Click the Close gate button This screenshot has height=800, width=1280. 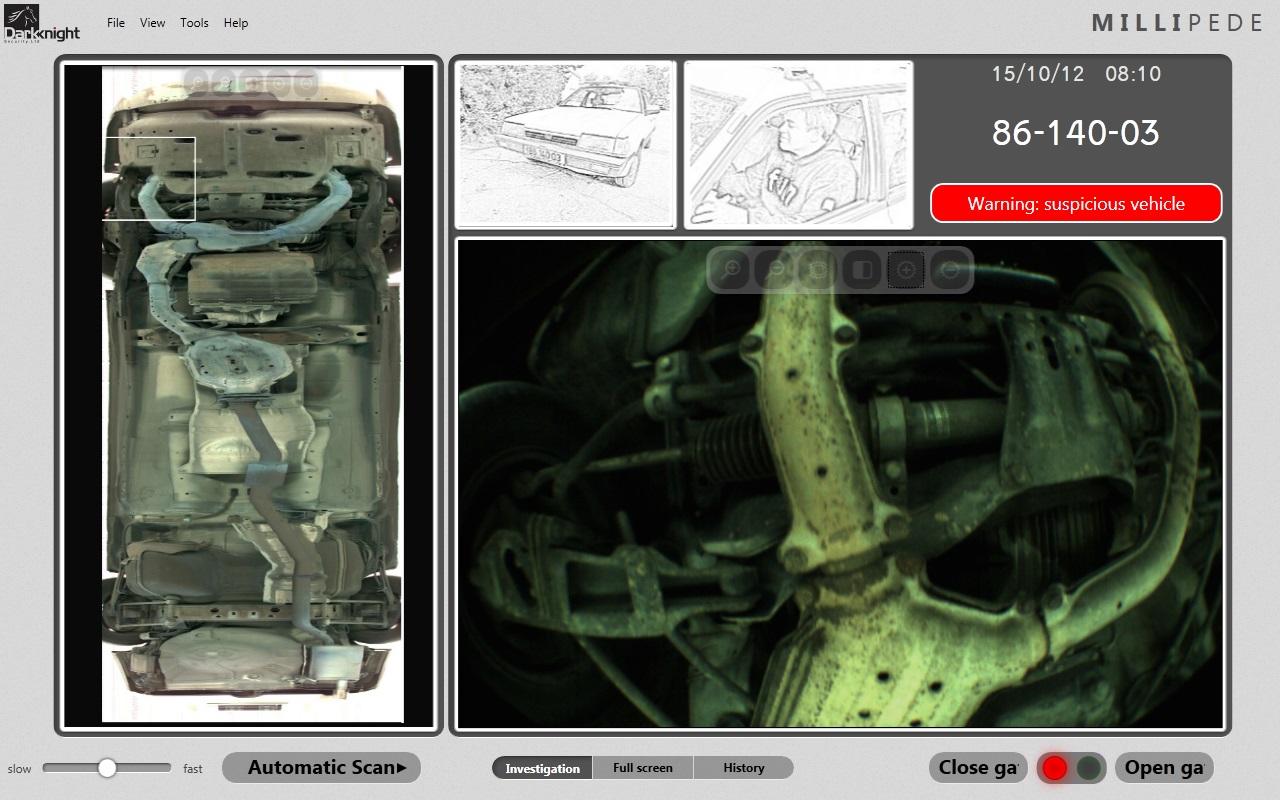tap(978, 767)
